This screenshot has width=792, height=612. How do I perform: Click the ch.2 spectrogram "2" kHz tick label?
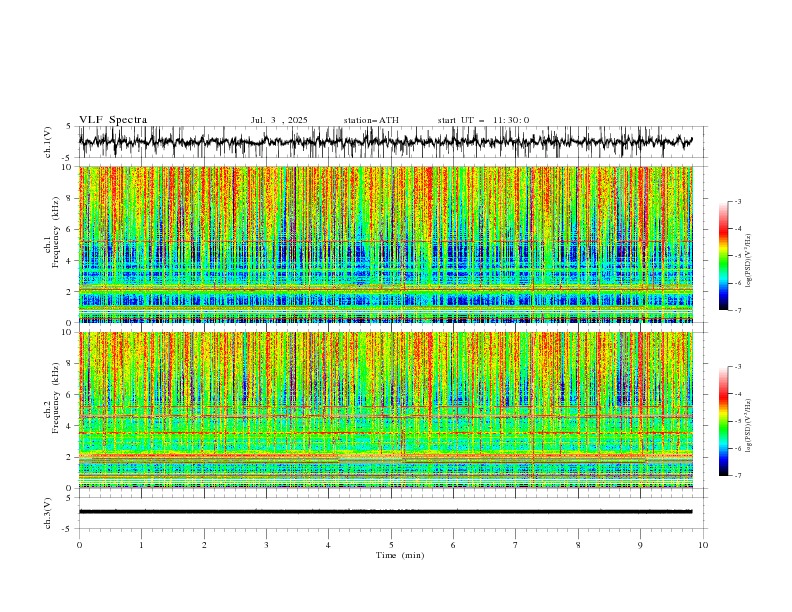(70, 457)
